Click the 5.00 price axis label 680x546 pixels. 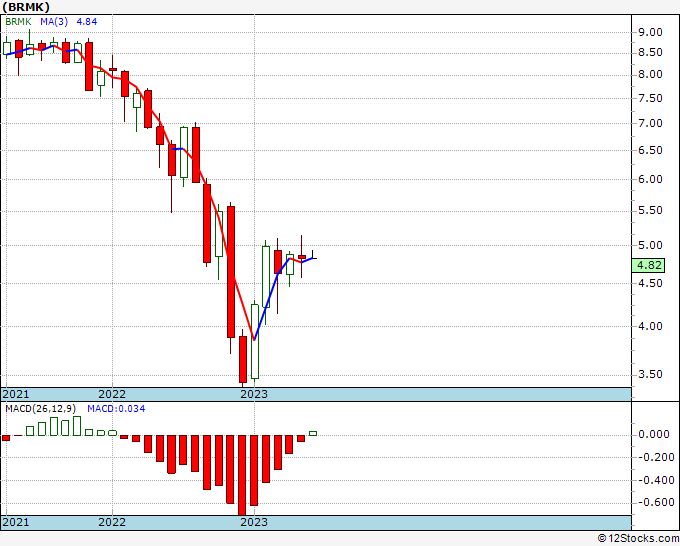tap(650, 245)
